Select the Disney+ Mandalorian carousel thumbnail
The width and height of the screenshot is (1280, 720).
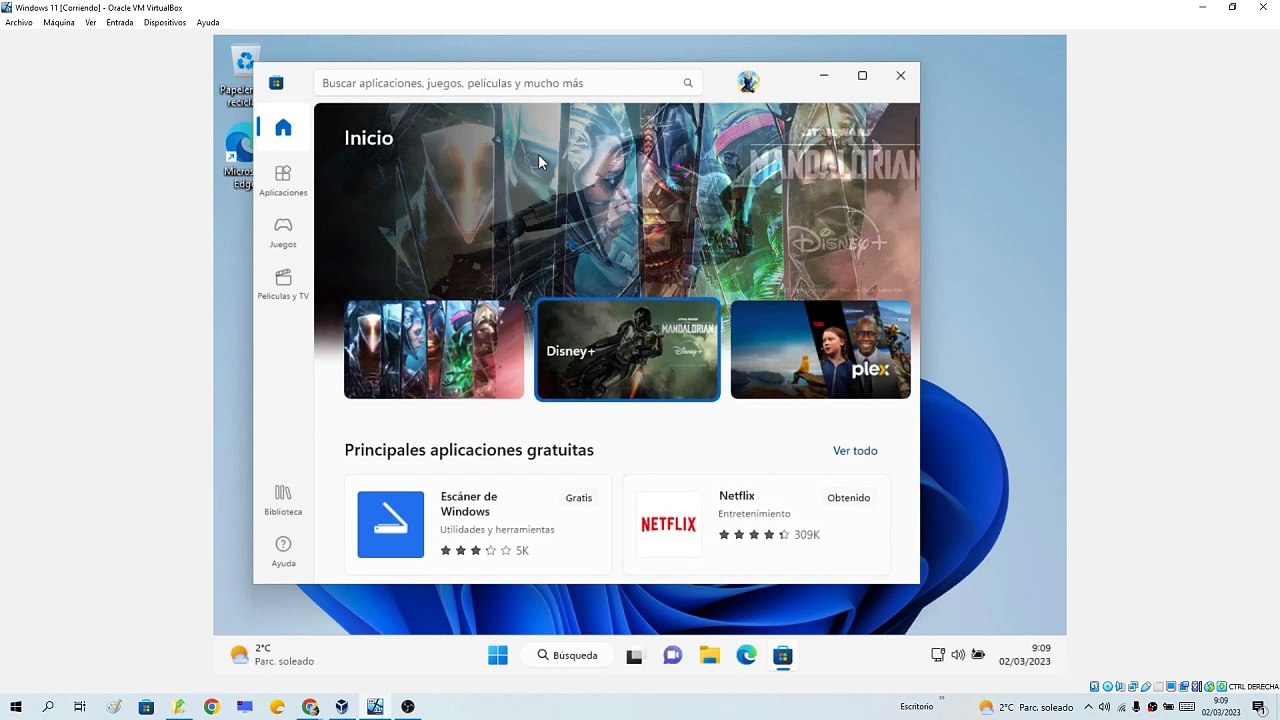coord(628,349)
